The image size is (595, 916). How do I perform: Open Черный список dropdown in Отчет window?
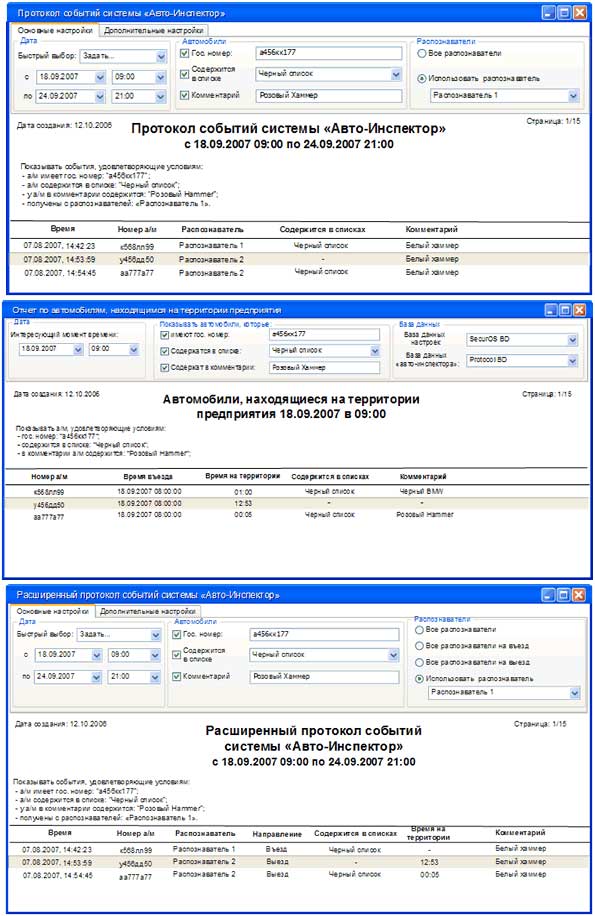375,351
